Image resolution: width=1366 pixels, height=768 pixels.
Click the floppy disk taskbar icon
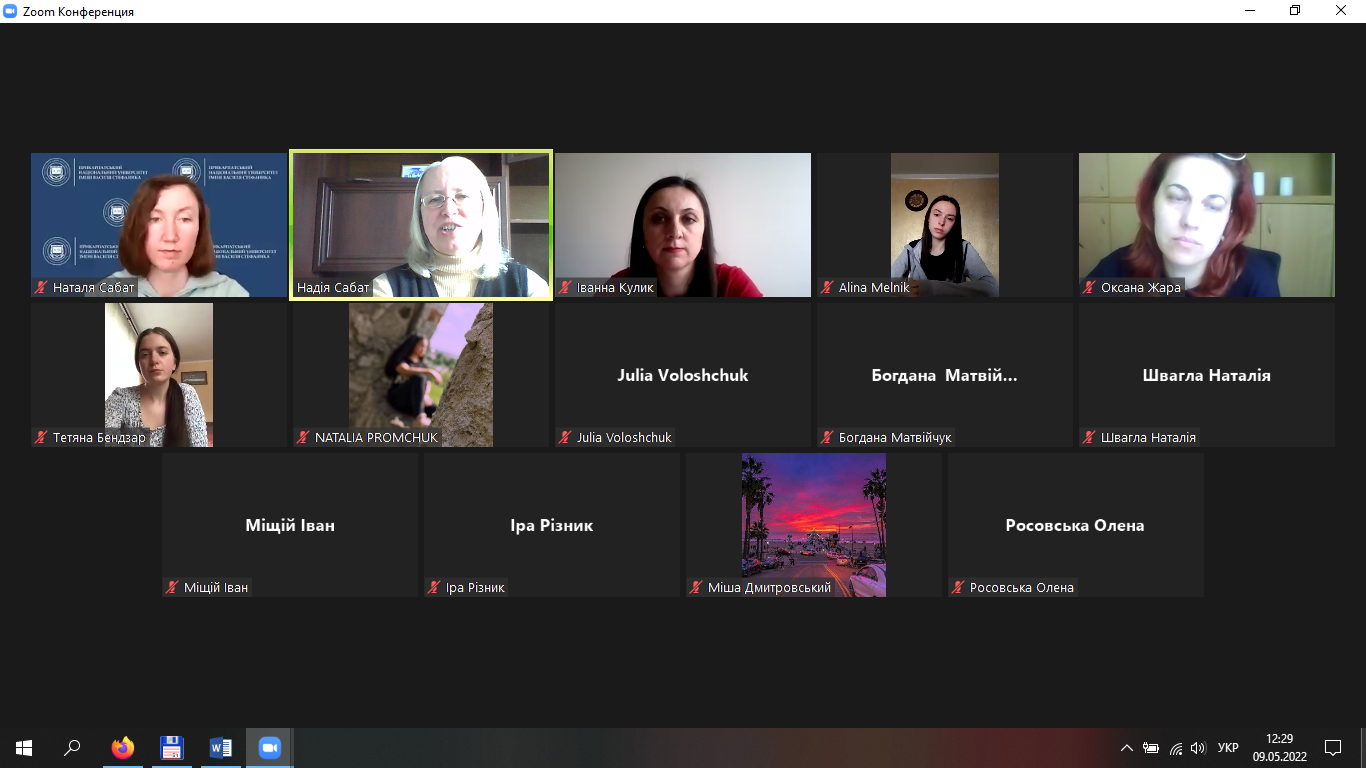click(172, 747)
